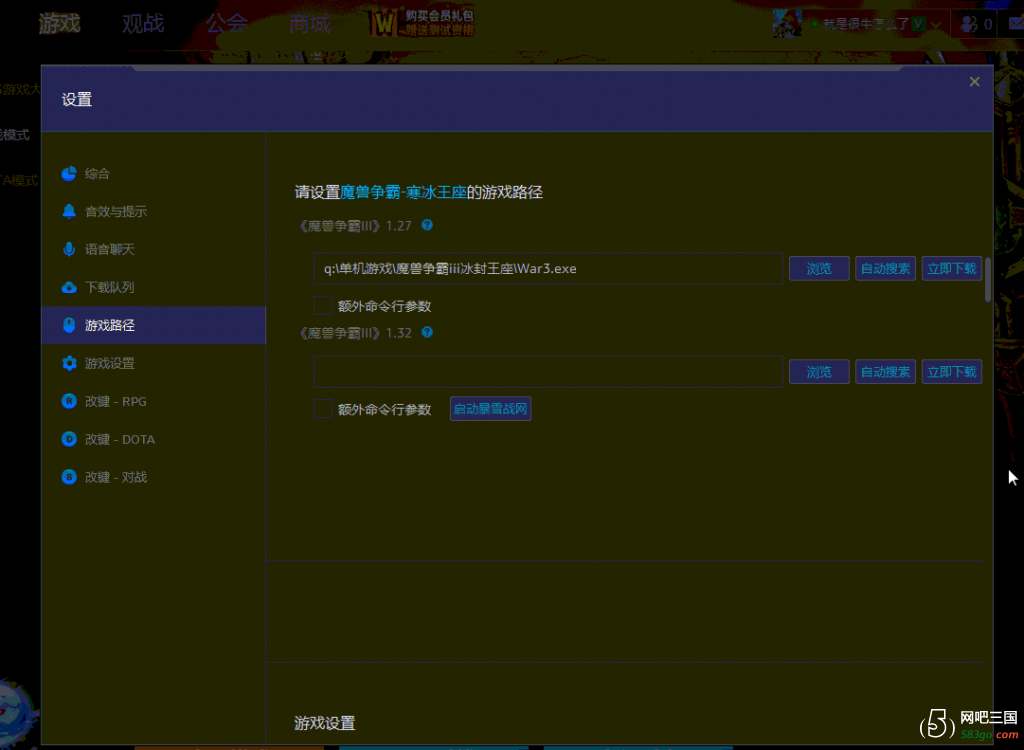Image resolution: width=1024 pixels, height=750 pixels.
Task: Click the 启动暴雪战网 button
Action: pyautogui.click(x=490, y=408)
